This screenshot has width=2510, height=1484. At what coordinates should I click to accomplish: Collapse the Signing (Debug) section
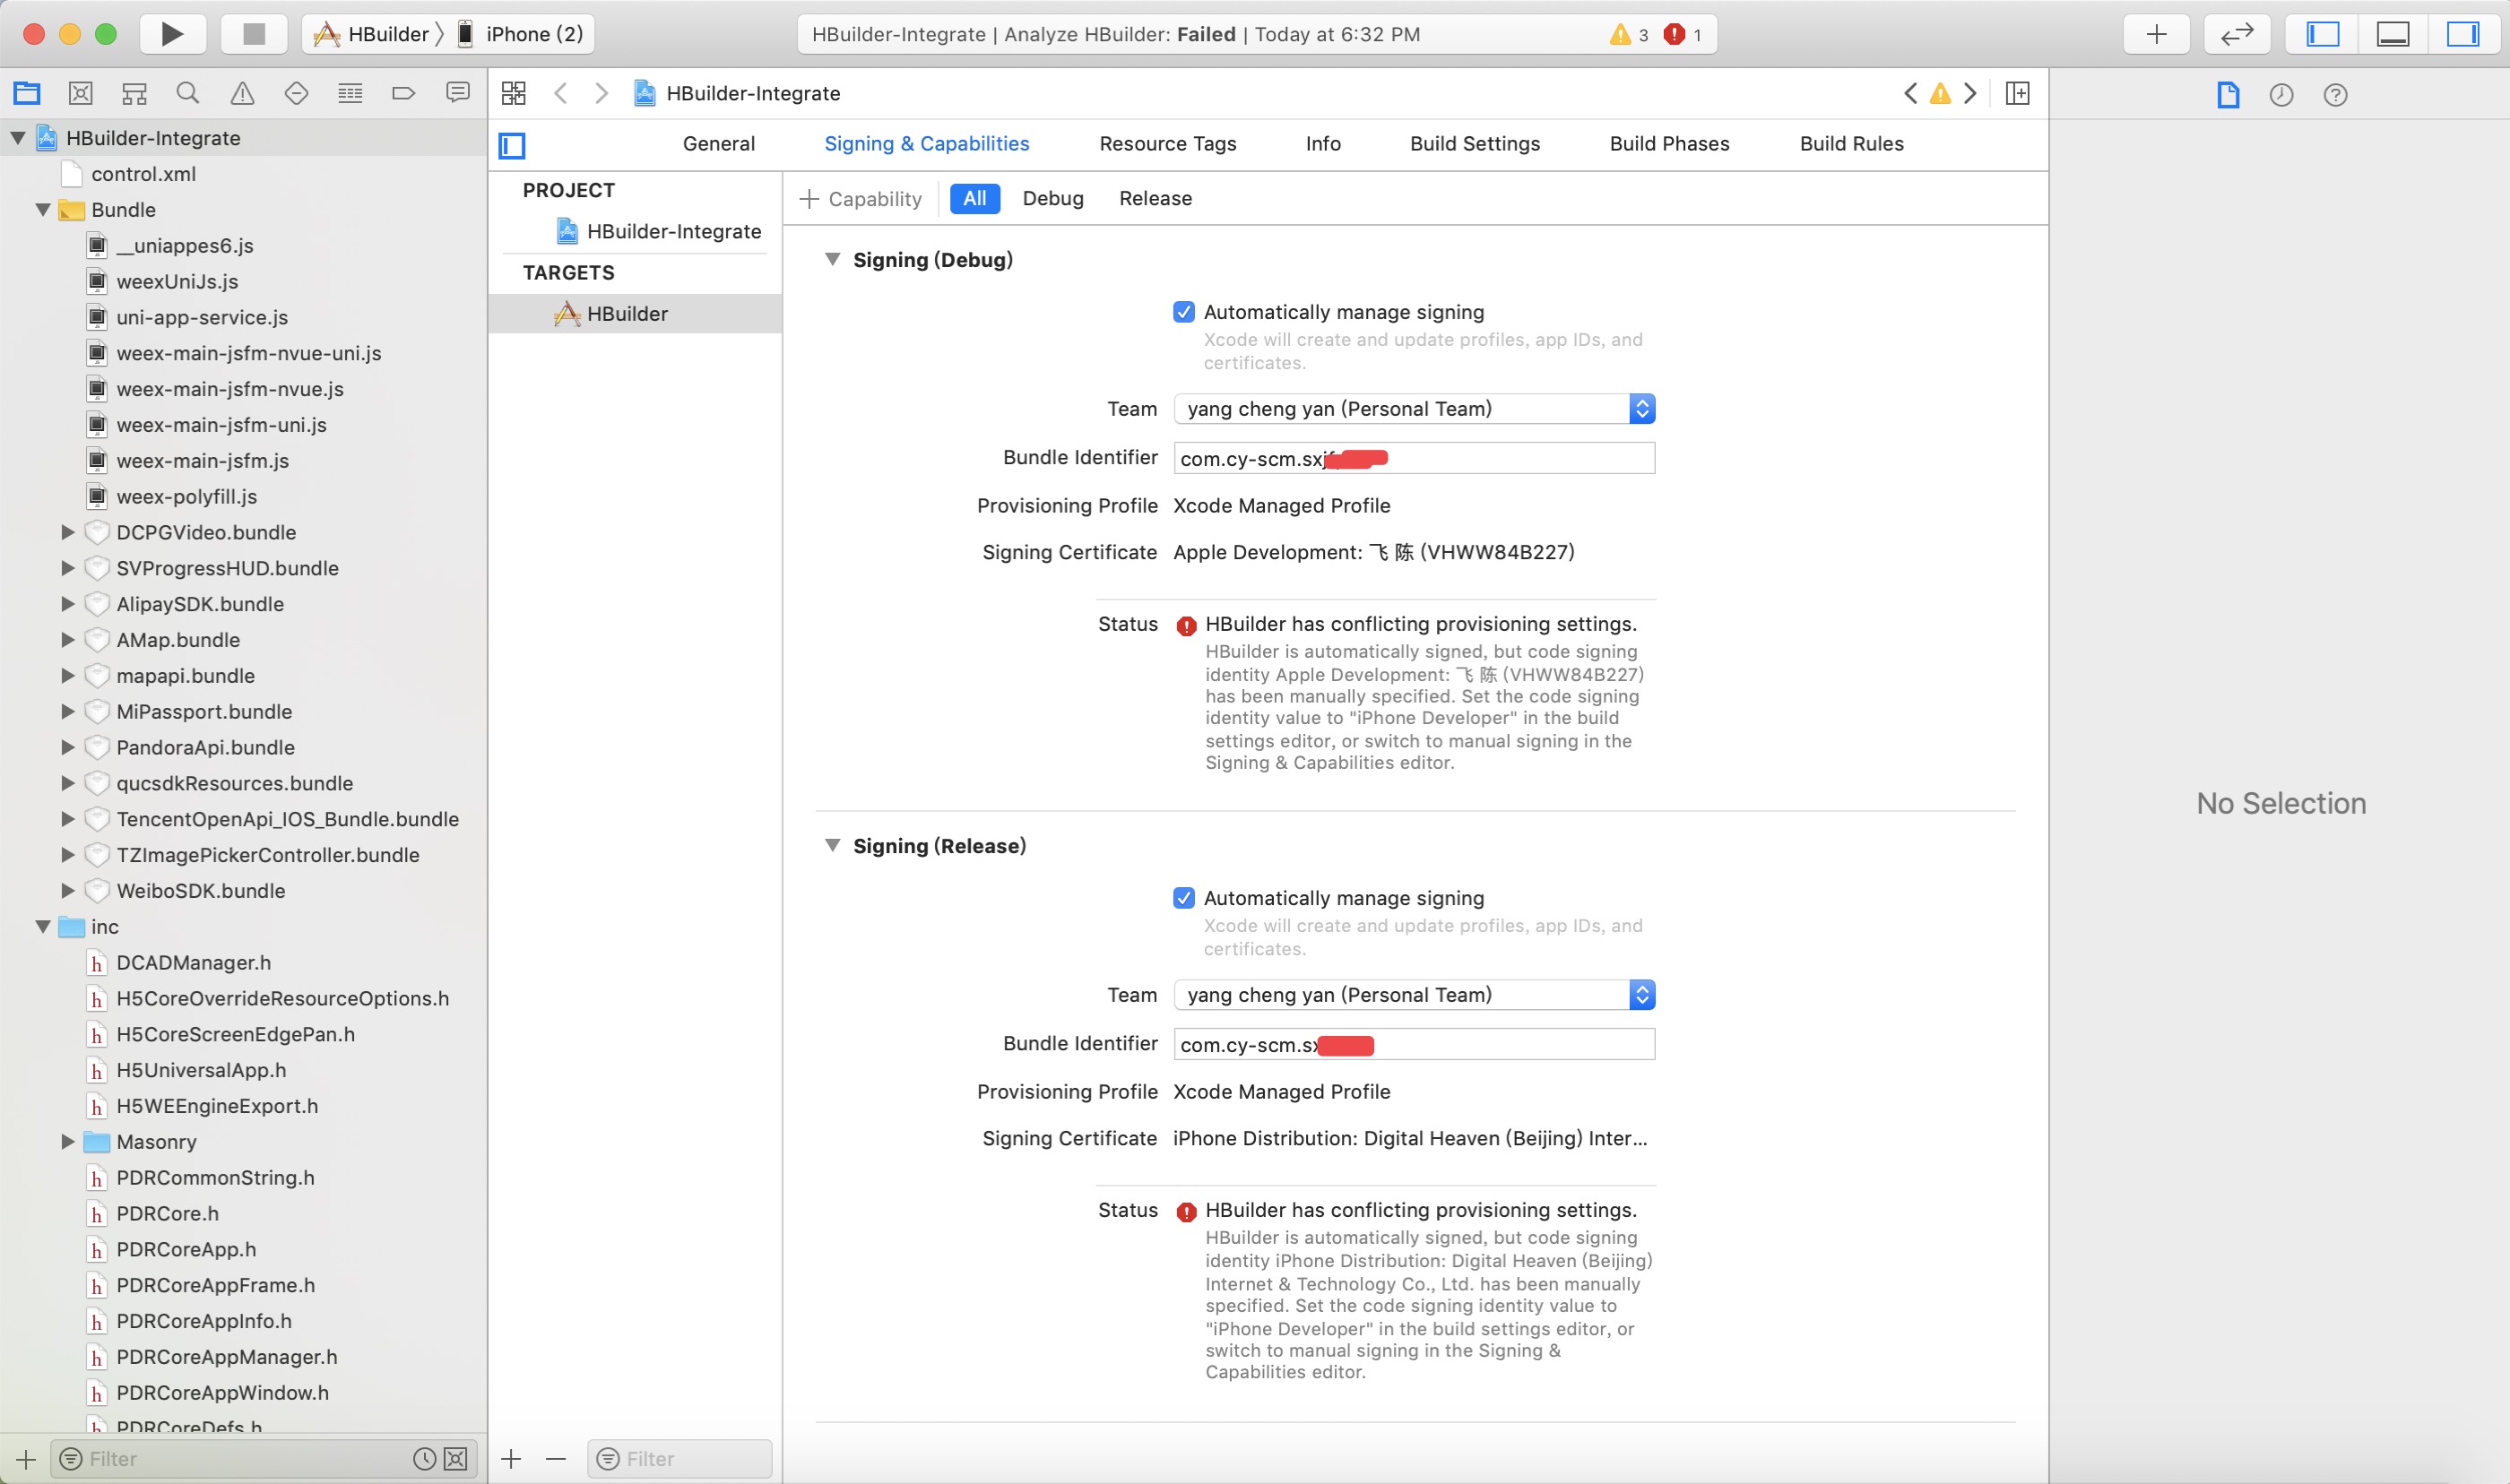tap(832, 260)
